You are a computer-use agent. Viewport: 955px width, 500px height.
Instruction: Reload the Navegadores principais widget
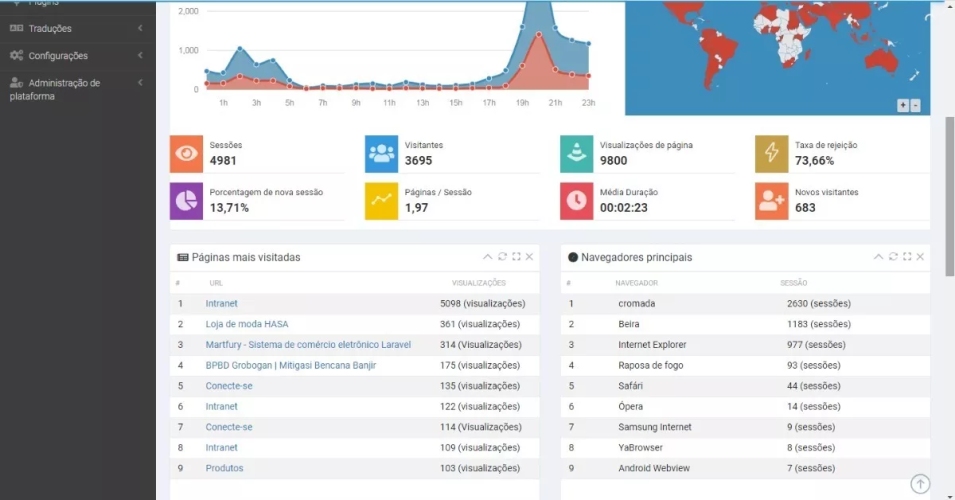pos(893,257)
